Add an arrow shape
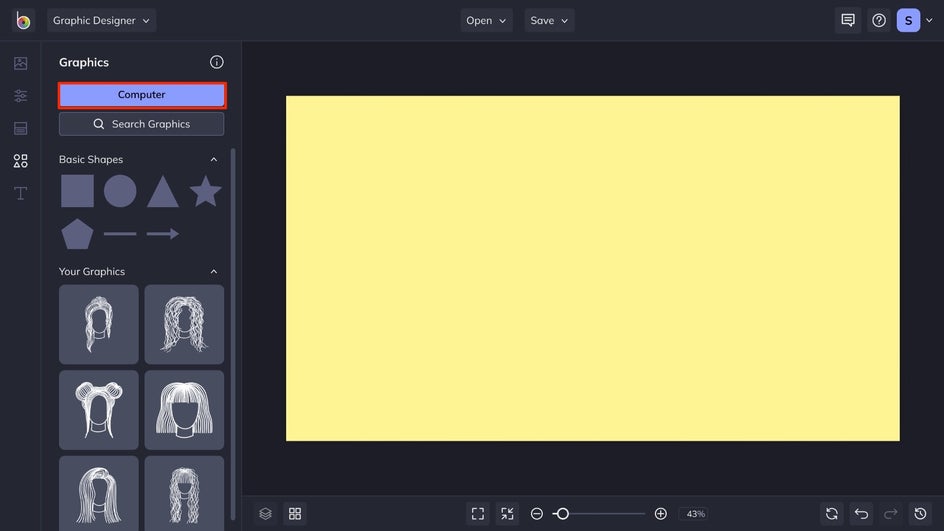Viewport: 944px width, 531px height. pyautogui.click(x=163, y=234)
